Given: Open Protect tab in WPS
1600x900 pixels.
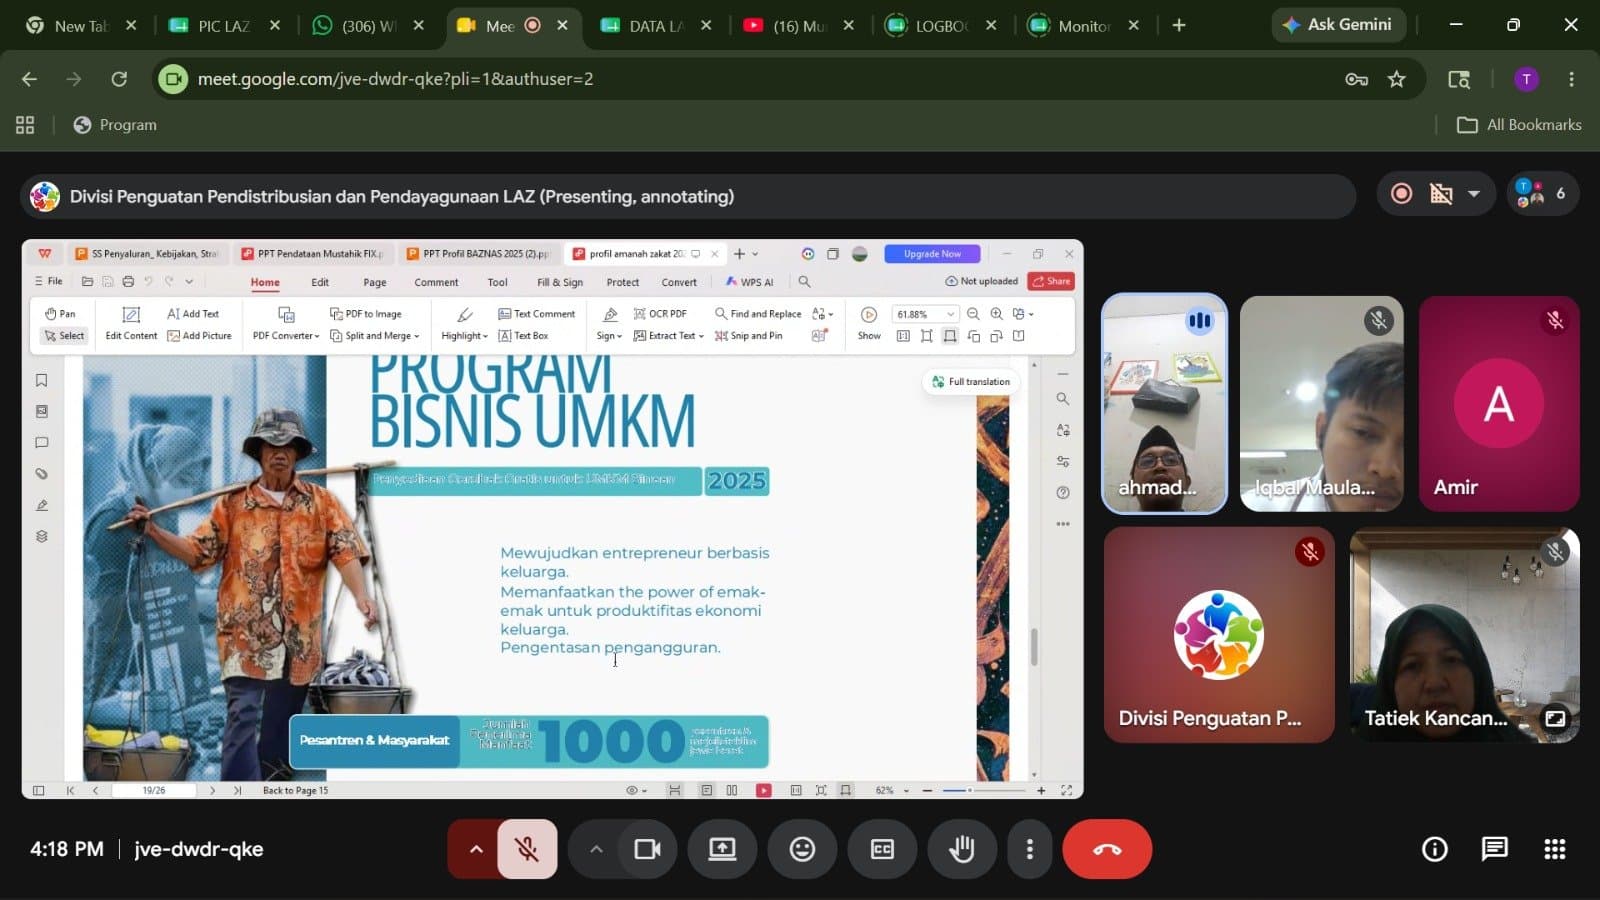Looking at the screenshot, I should click(x=622, y=282).
